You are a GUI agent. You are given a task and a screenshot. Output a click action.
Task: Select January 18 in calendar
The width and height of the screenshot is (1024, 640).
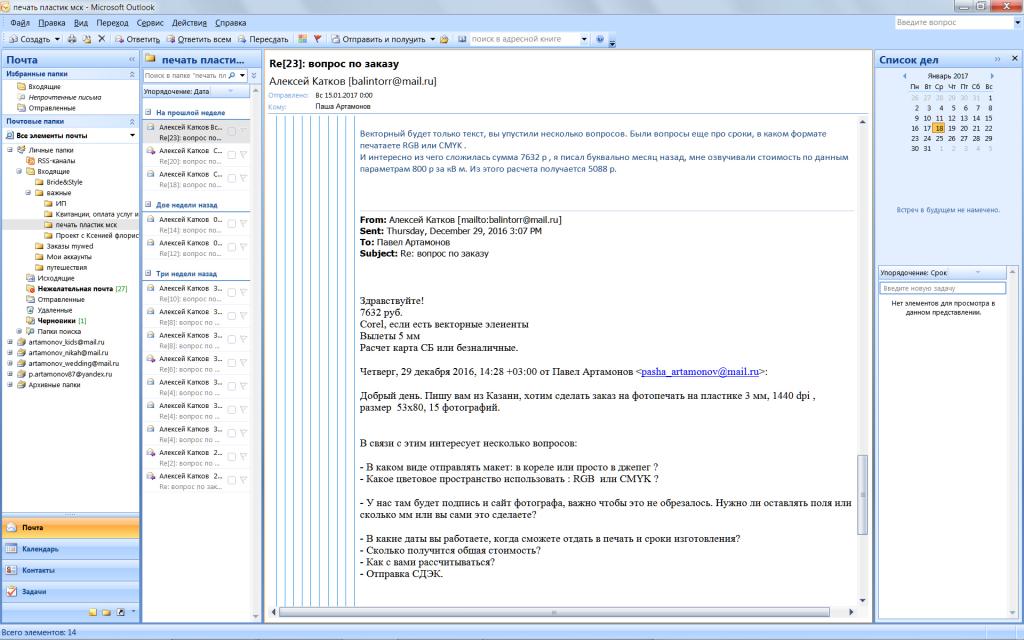tap(938, 128)
